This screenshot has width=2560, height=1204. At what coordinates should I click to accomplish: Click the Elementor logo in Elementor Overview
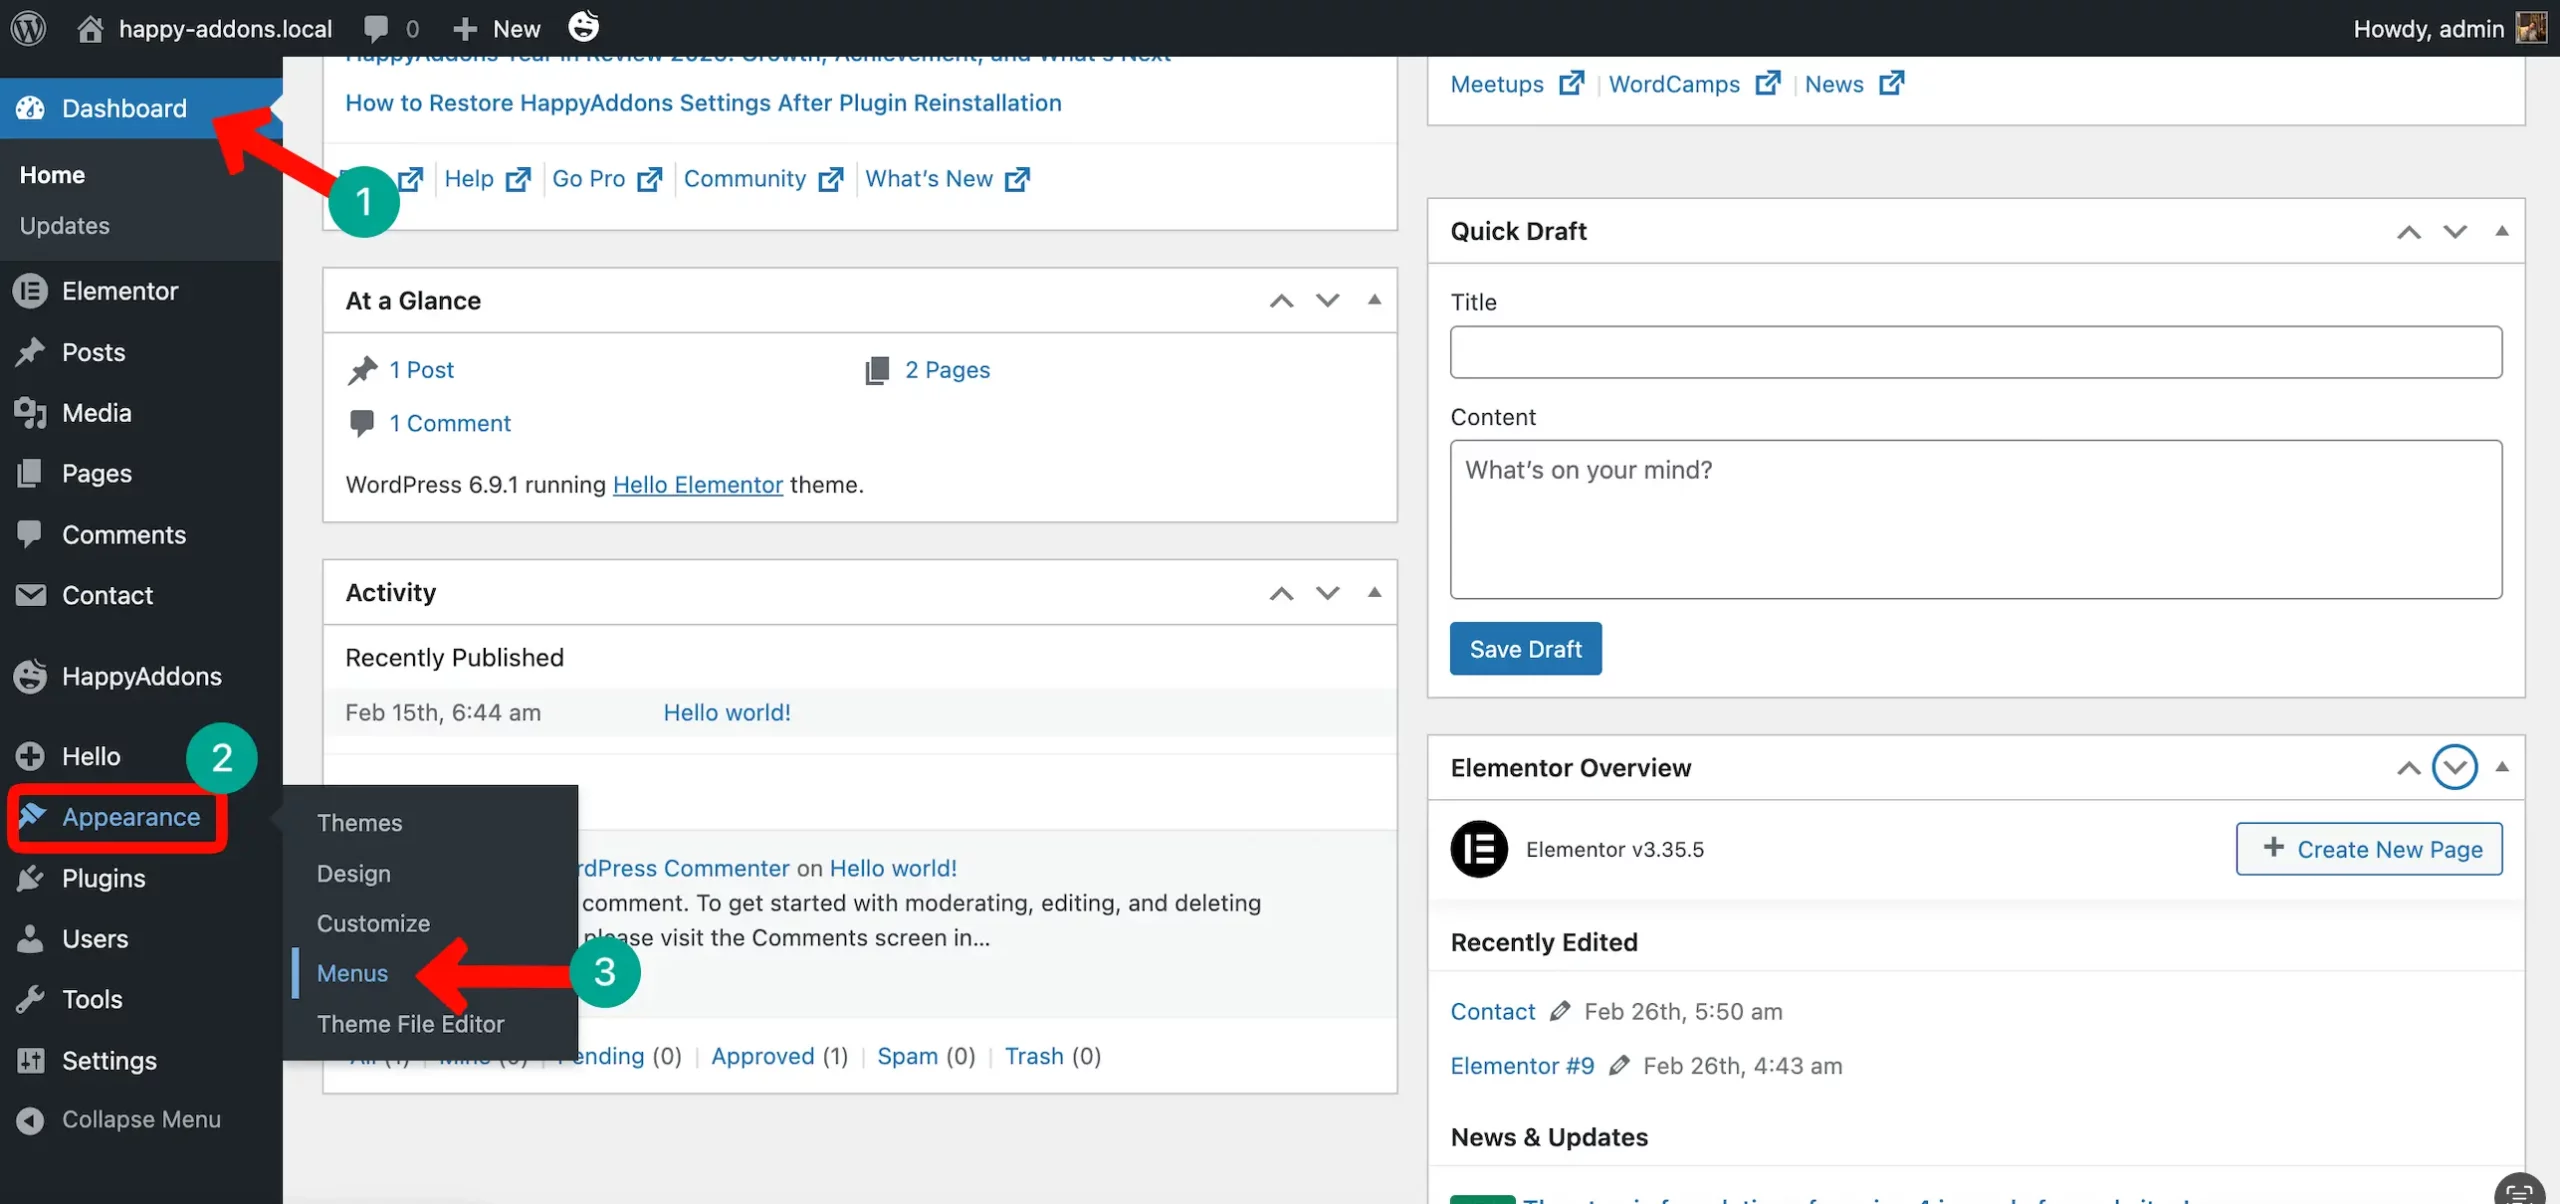click(1480, 848)
